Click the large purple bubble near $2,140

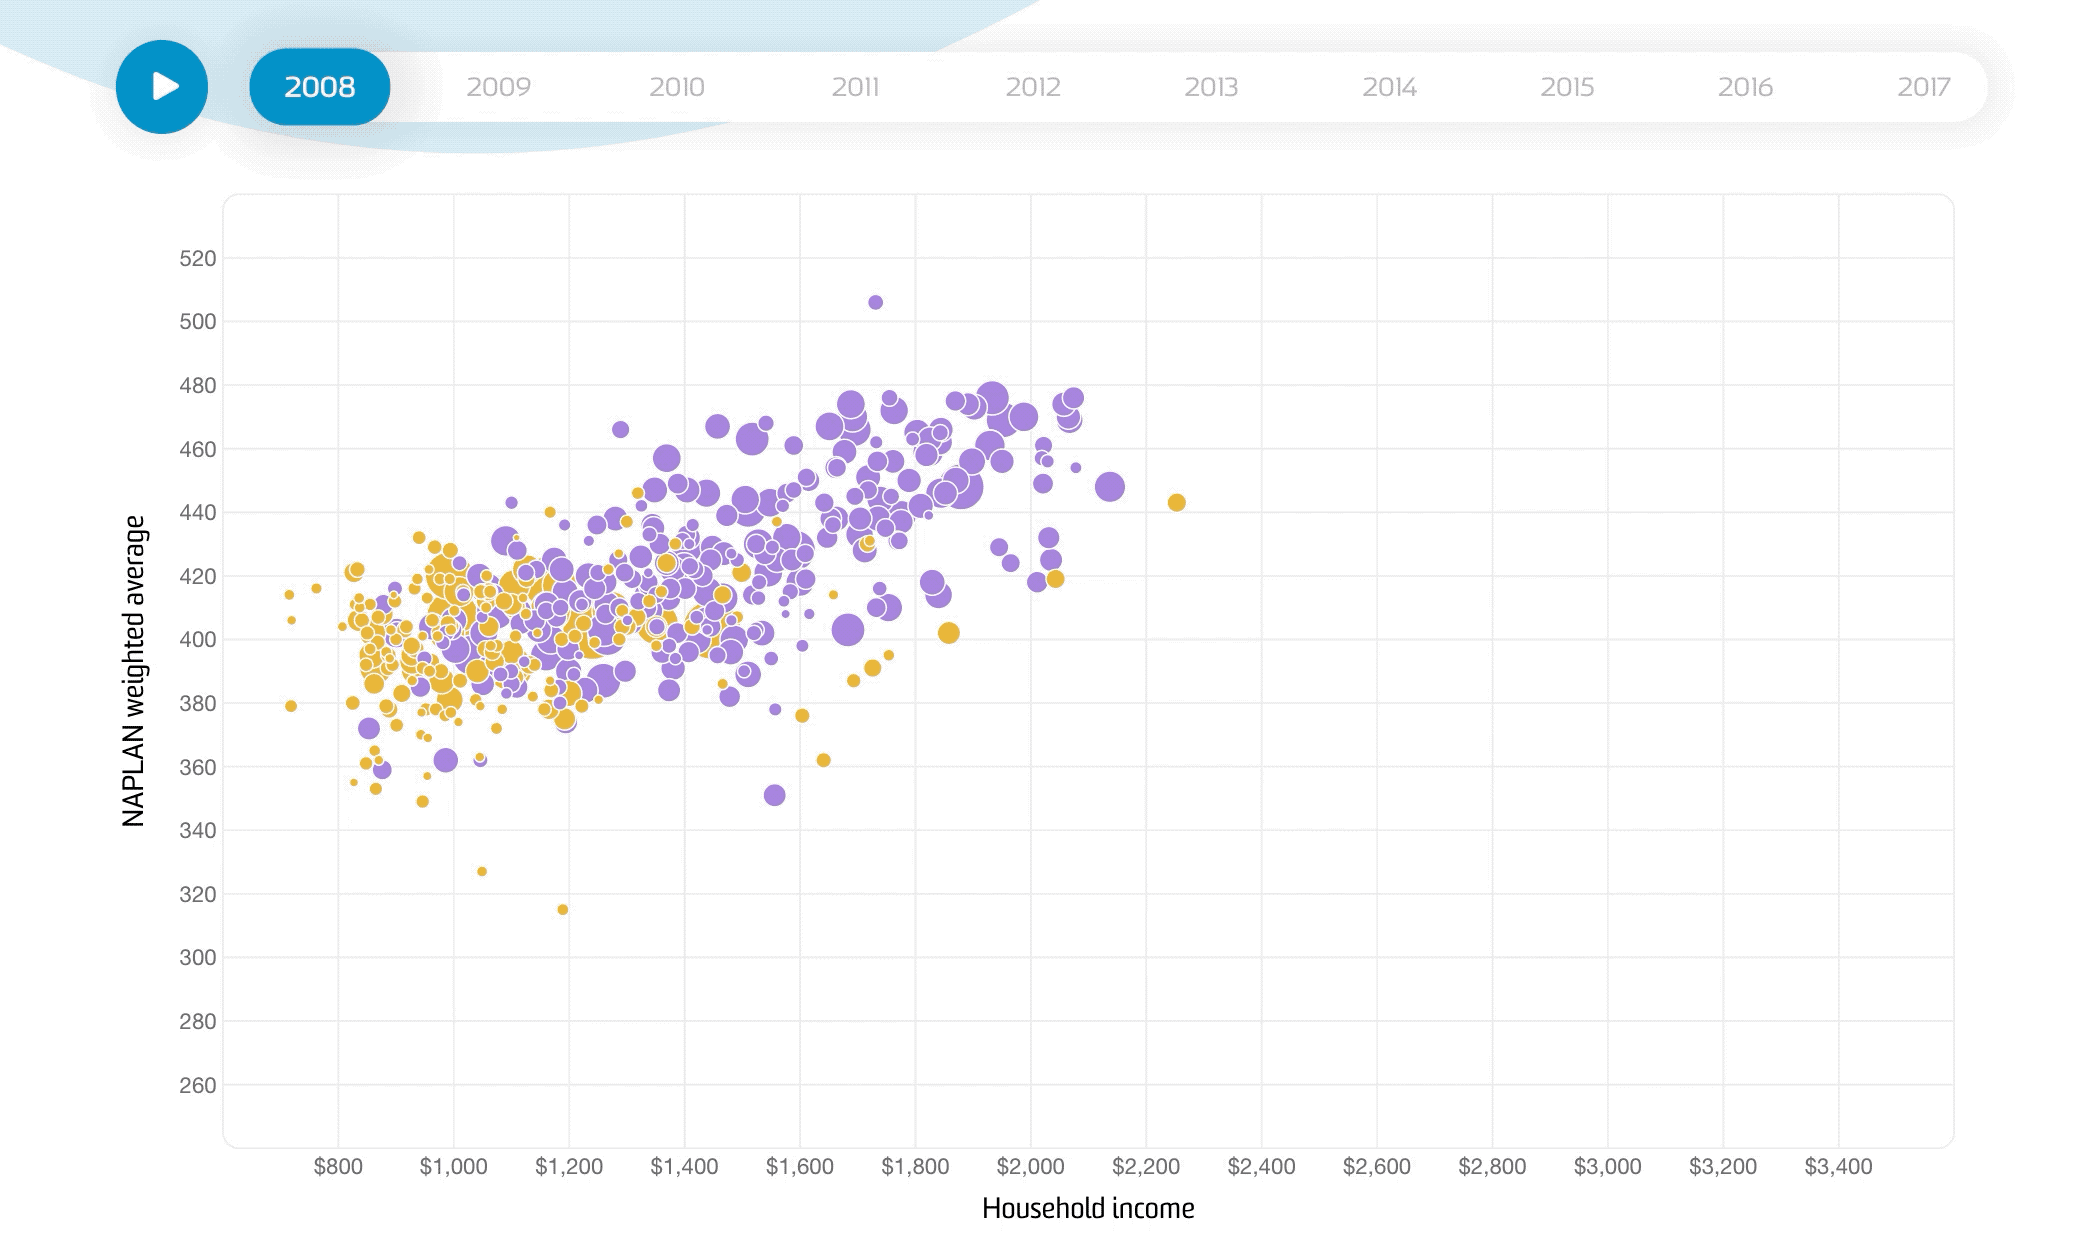(x=1109, y=487)
